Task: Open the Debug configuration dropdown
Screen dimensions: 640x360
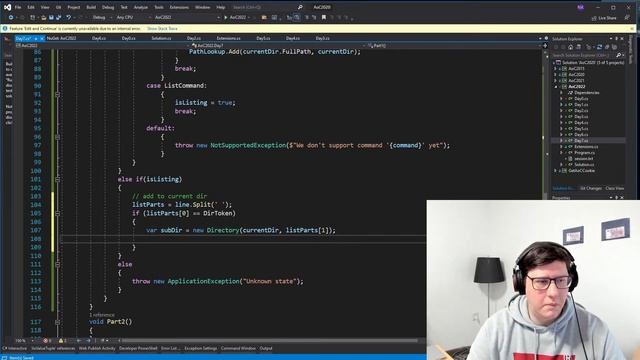Action: click(101, 18)
